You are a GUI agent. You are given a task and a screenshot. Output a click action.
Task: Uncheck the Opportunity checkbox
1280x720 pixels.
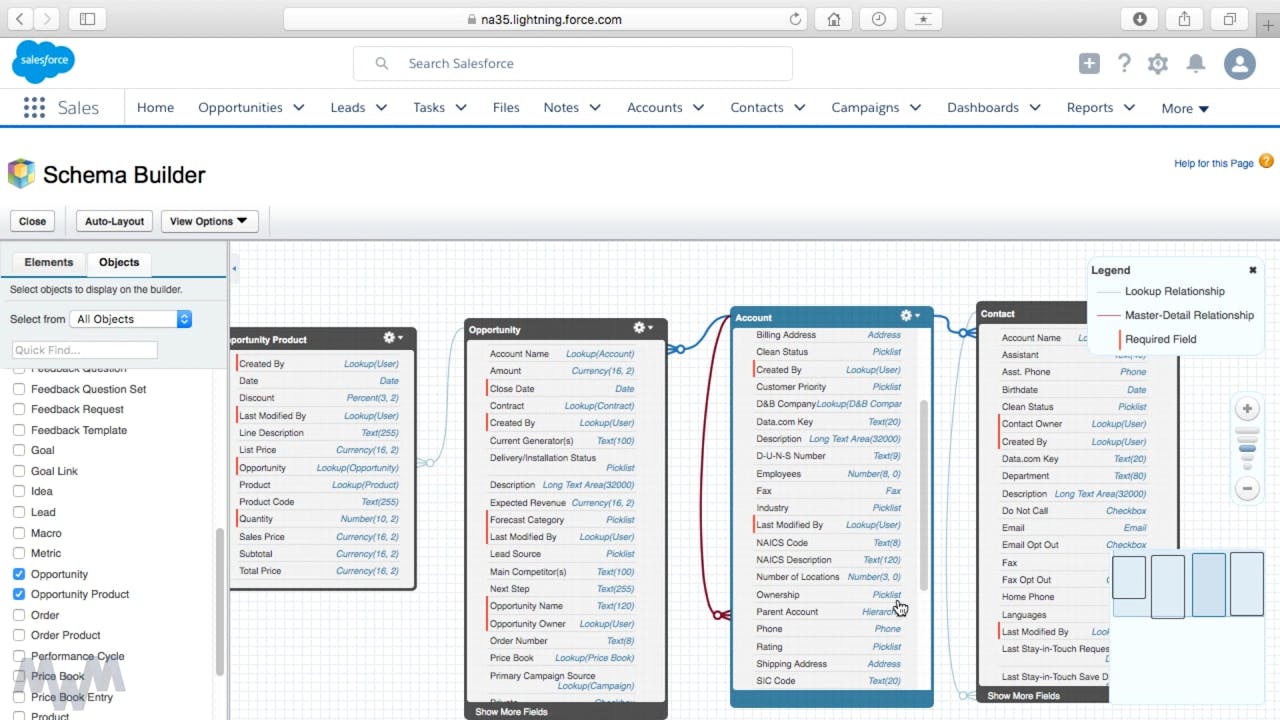click(x=19, y=574)
